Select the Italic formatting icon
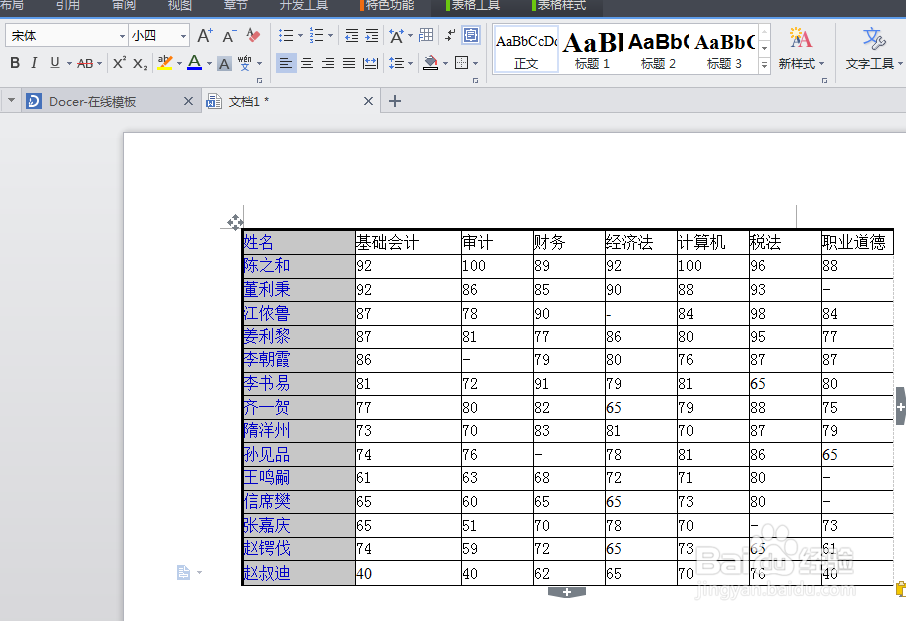The image size is (906, 621). [x=34, y=62]
